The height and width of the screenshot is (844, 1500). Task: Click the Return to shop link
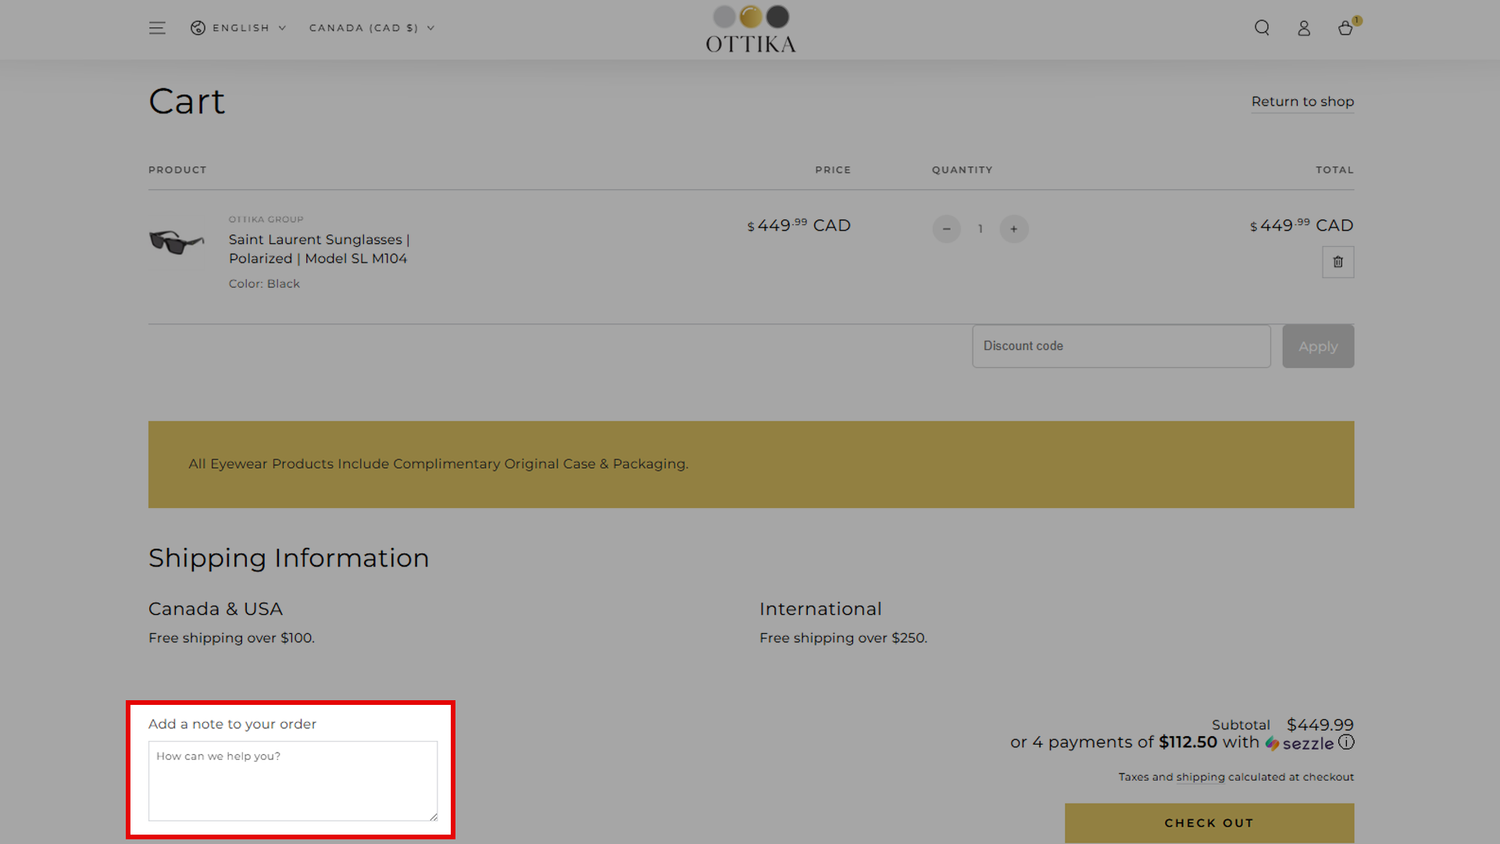pyautogui.click(x=1302, y=102)
